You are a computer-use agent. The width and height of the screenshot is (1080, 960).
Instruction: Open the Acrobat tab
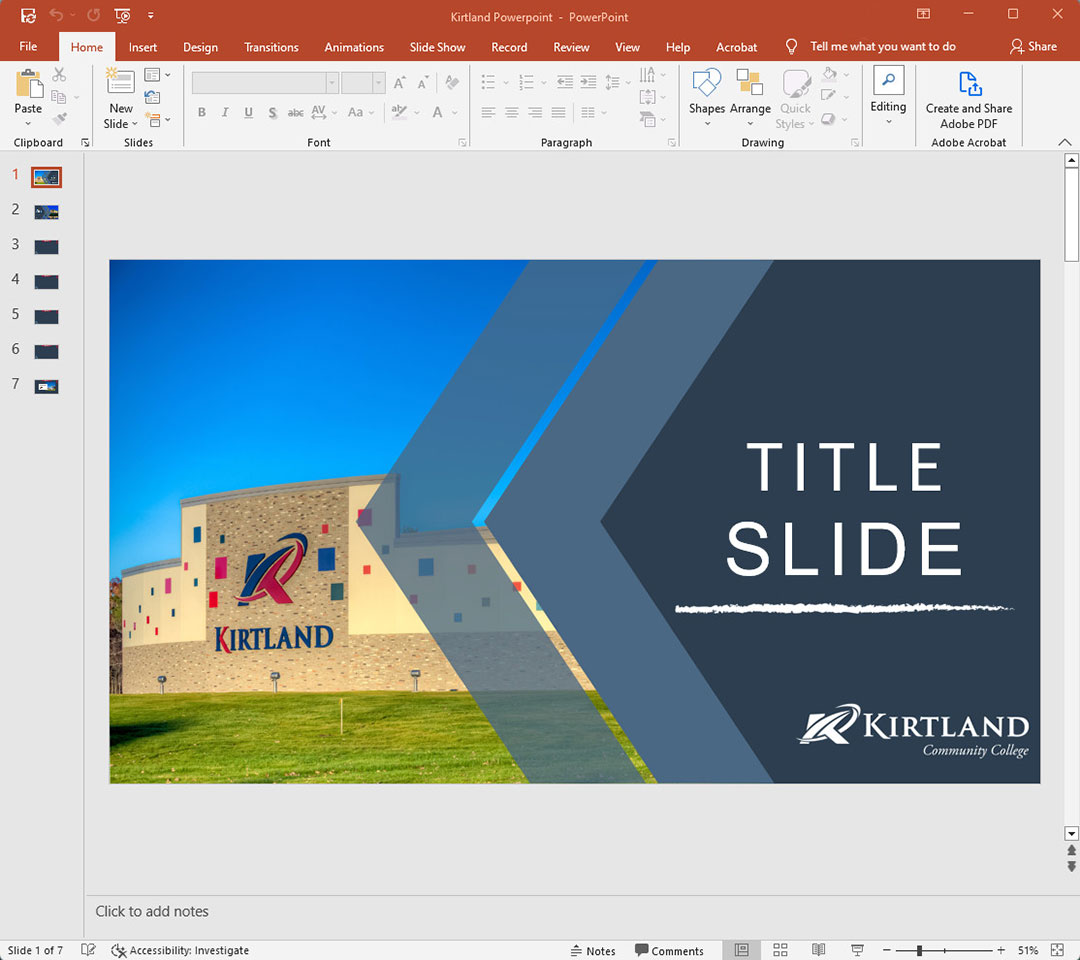[x=736, y=47]
